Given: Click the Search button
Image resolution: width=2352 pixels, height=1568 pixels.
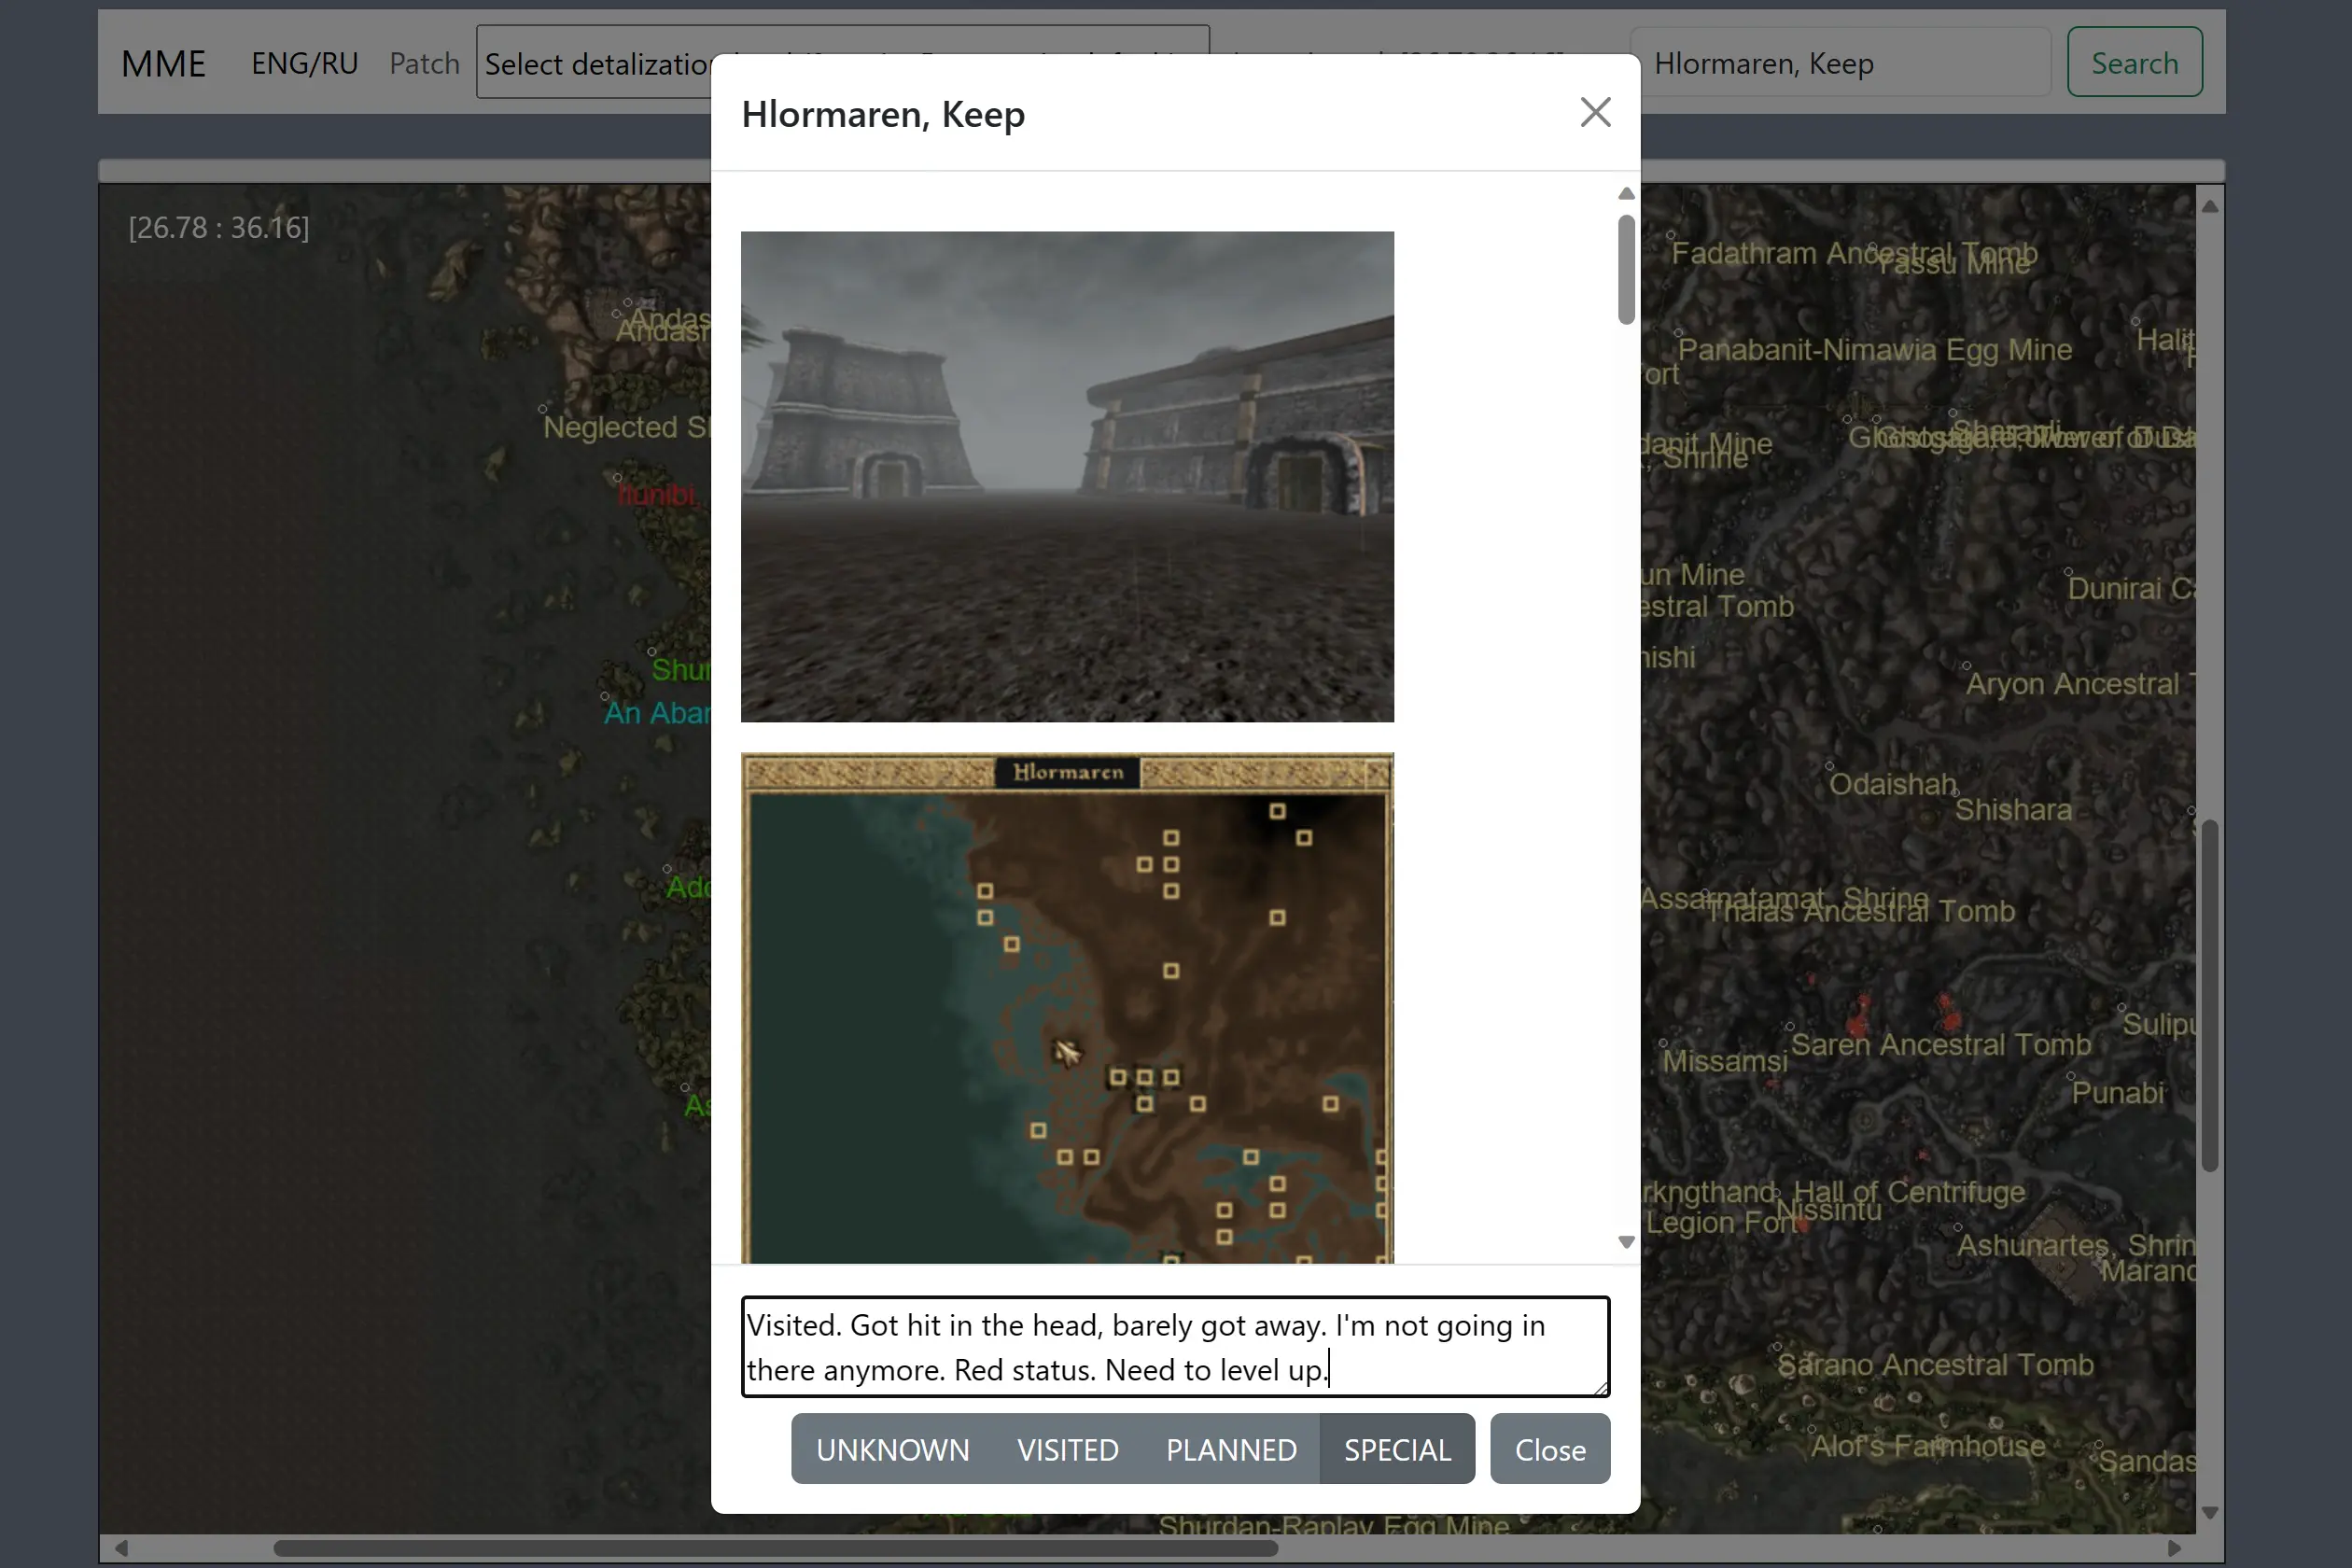Looking at the screenshot, I should 2134,62.
